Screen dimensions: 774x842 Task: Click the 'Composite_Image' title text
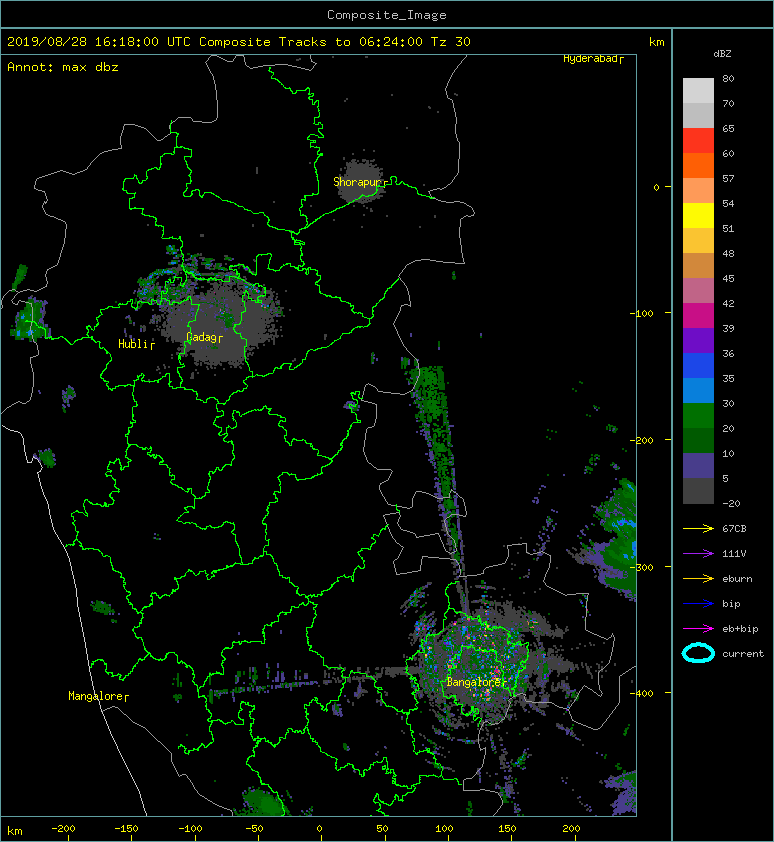pyautogui.click(x=387, y=15)
